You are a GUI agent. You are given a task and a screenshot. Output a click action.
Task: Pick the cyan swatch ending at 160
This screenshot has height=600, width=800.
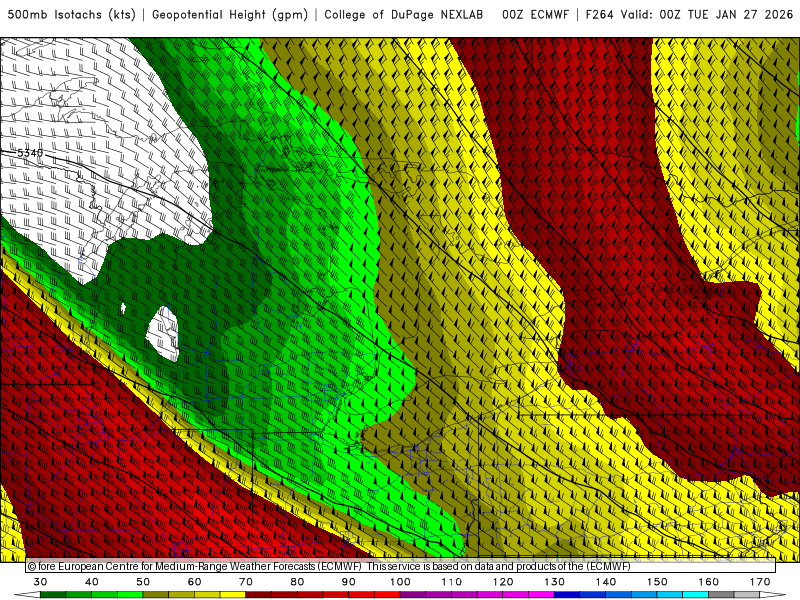tap(695, 595)
